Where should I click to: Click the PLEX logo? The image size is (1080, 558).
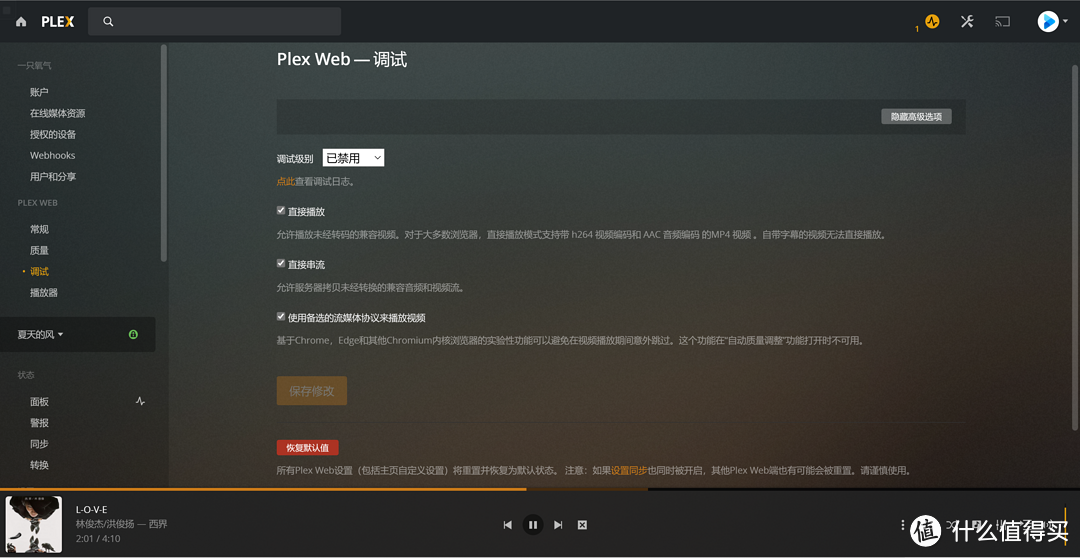pos(57,21)
